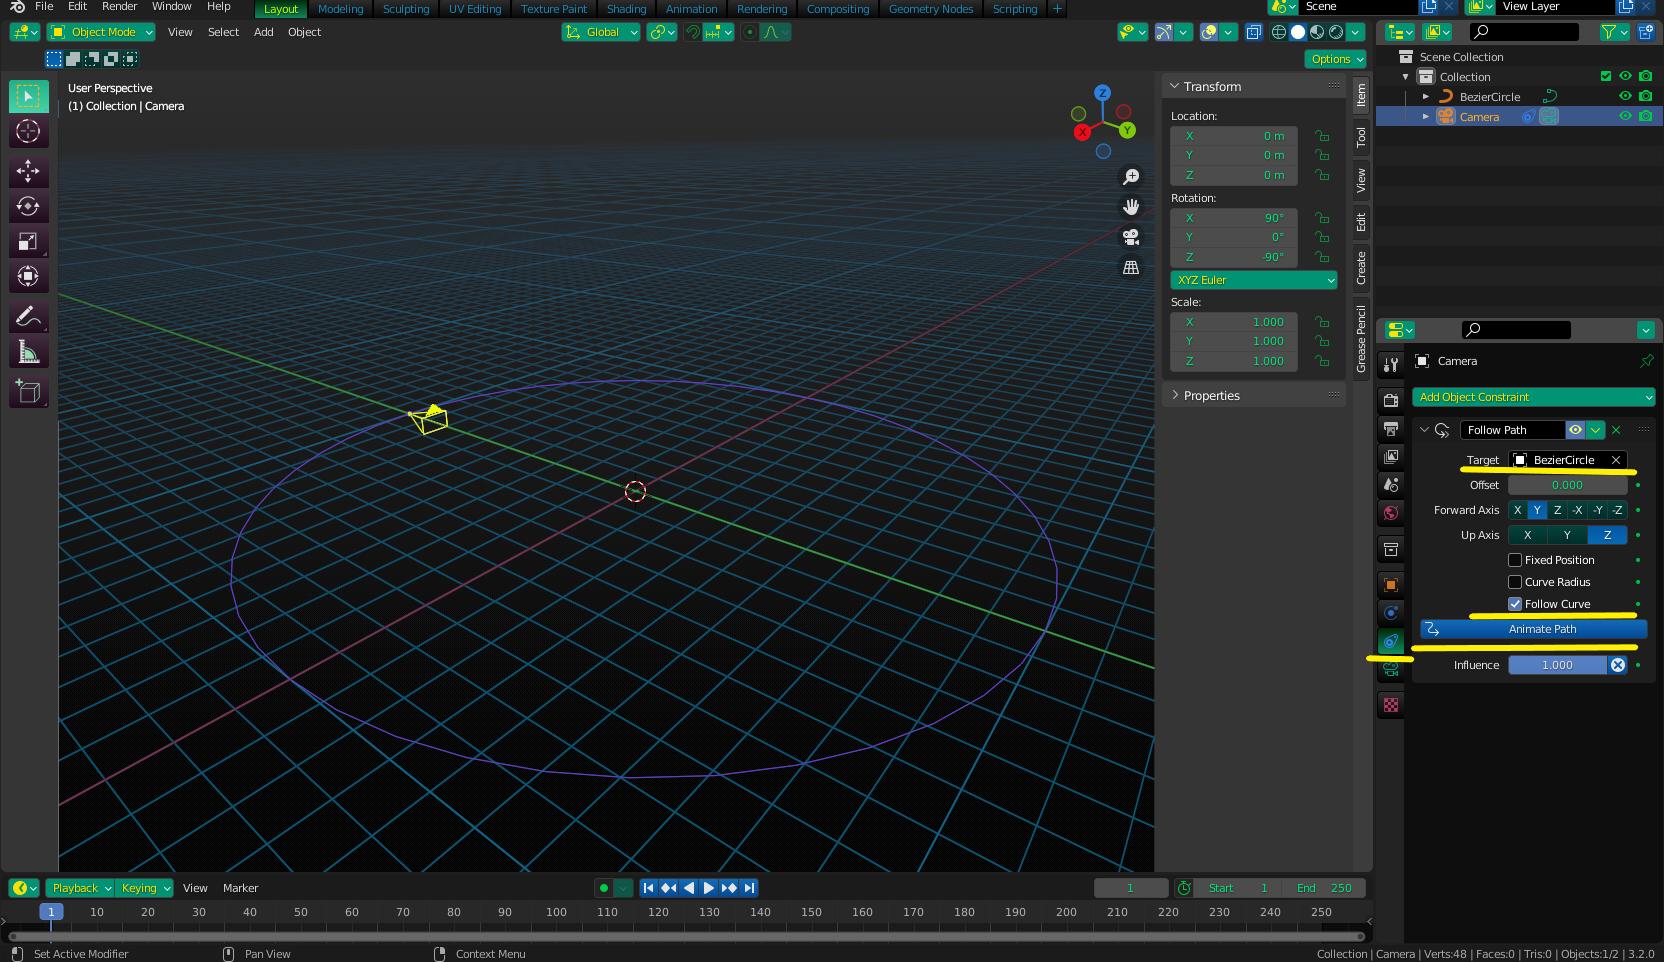Open the Options dropdown in viewport header
1664x962 pixels.
coord(1336,59)
